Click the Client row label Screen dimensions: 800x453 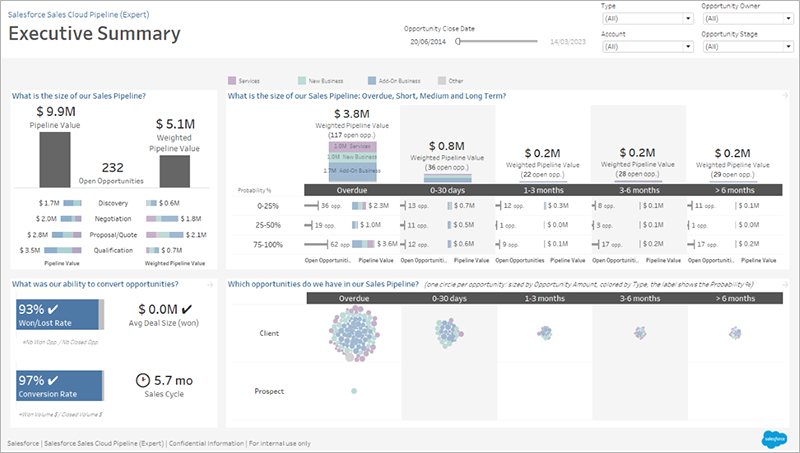(x=269, y=334)
